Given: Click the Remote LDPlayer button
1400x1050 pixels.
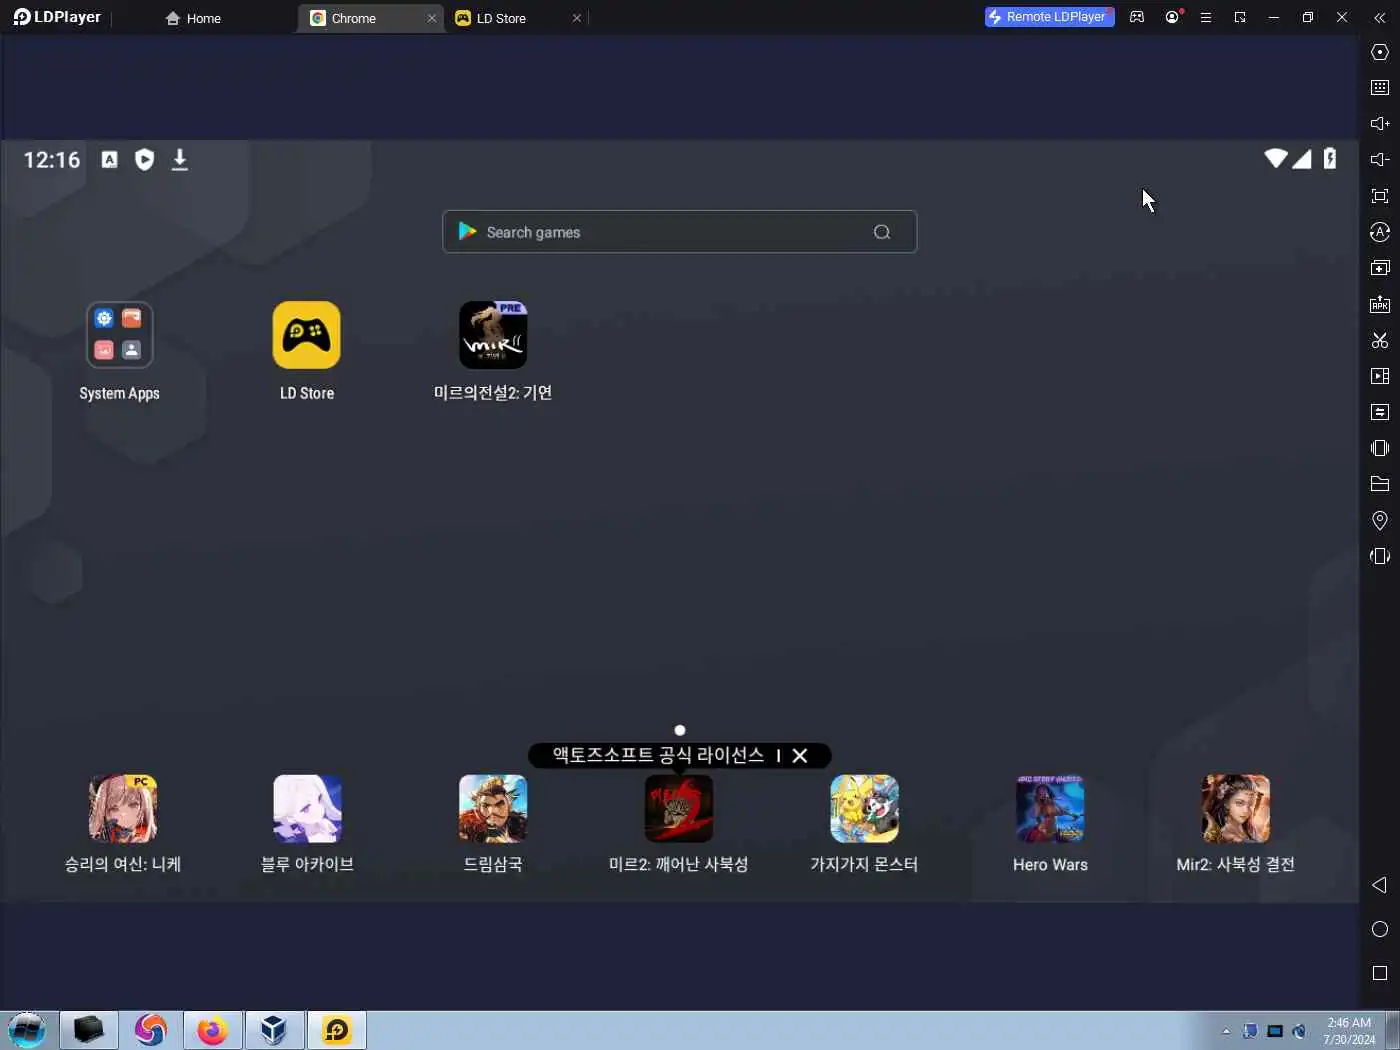Looking at the screenshot, I should [x=1049, y=17].
